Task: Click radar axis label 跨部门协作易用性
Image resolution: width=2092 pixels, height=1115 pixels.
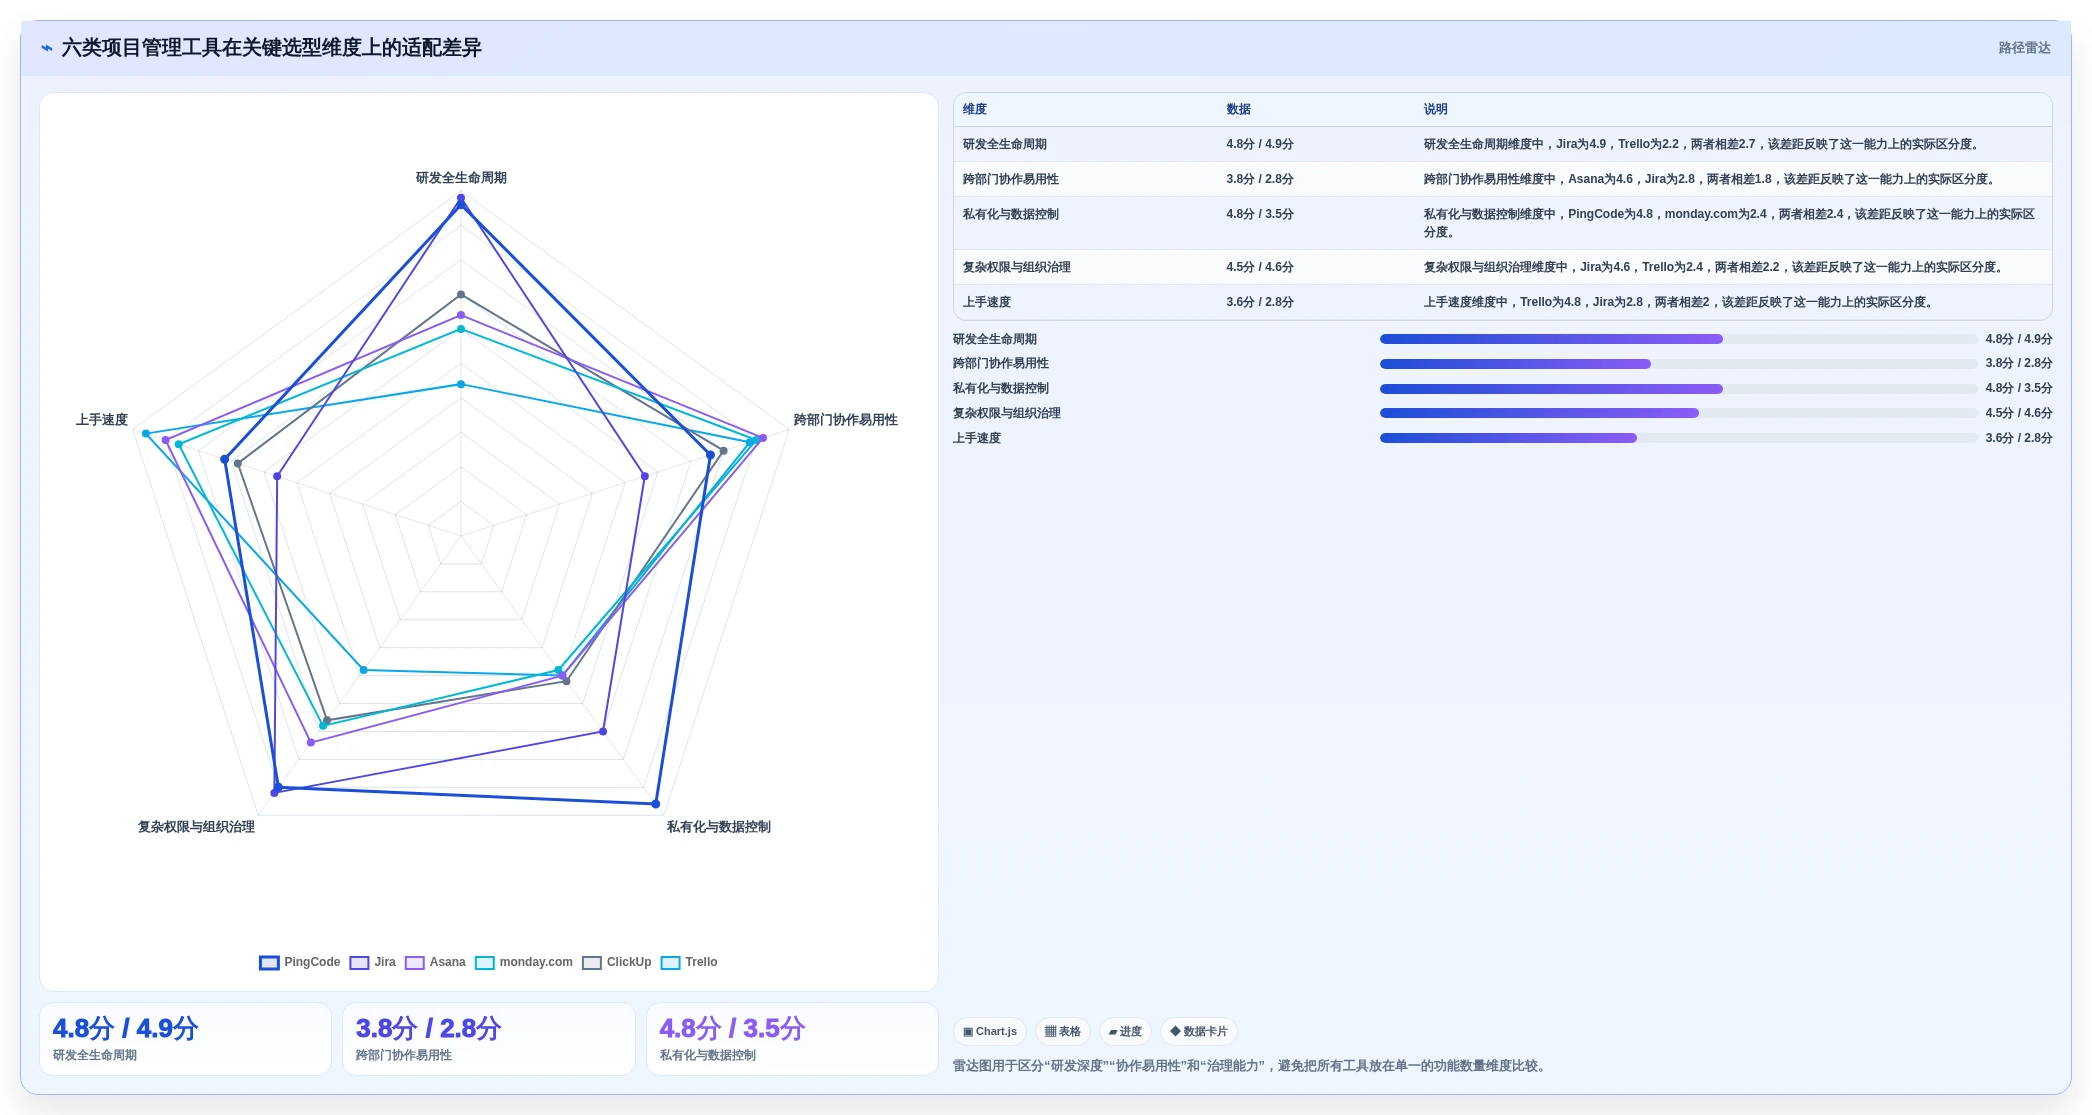Action: (x=846, y=420)
